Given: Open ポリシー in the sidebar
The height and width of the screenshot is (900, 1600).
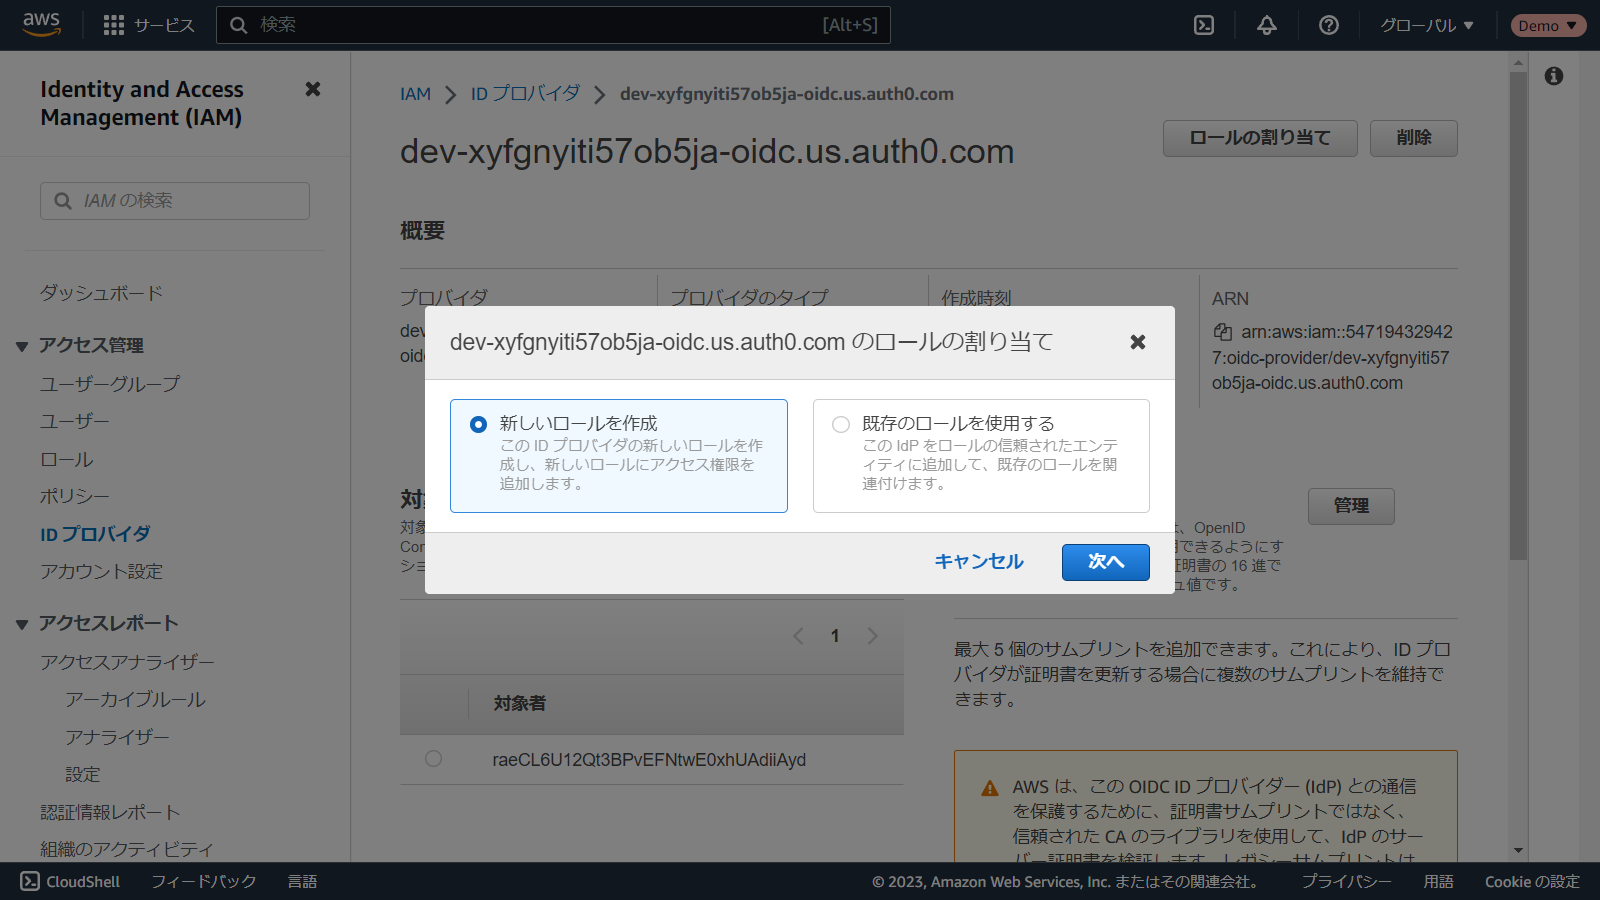Looking at the screenshot, I should 75,497.
